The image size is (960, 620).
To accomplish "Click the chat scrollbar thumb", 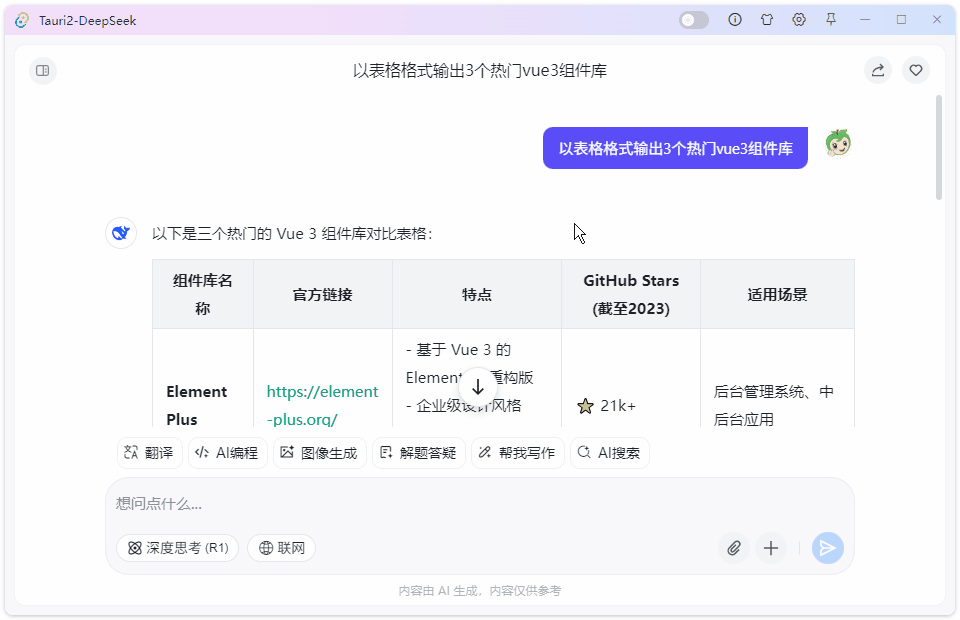I will 939,148.
